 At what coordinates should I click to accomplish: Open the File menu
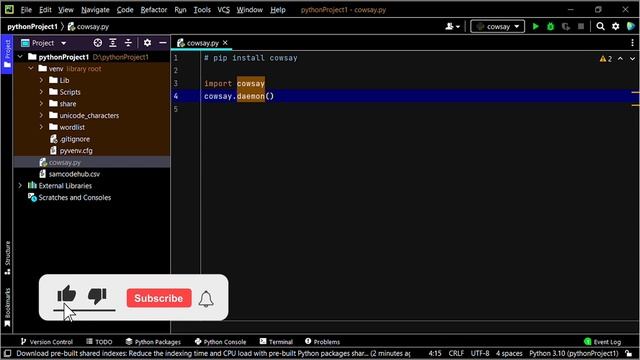(26, 10)
